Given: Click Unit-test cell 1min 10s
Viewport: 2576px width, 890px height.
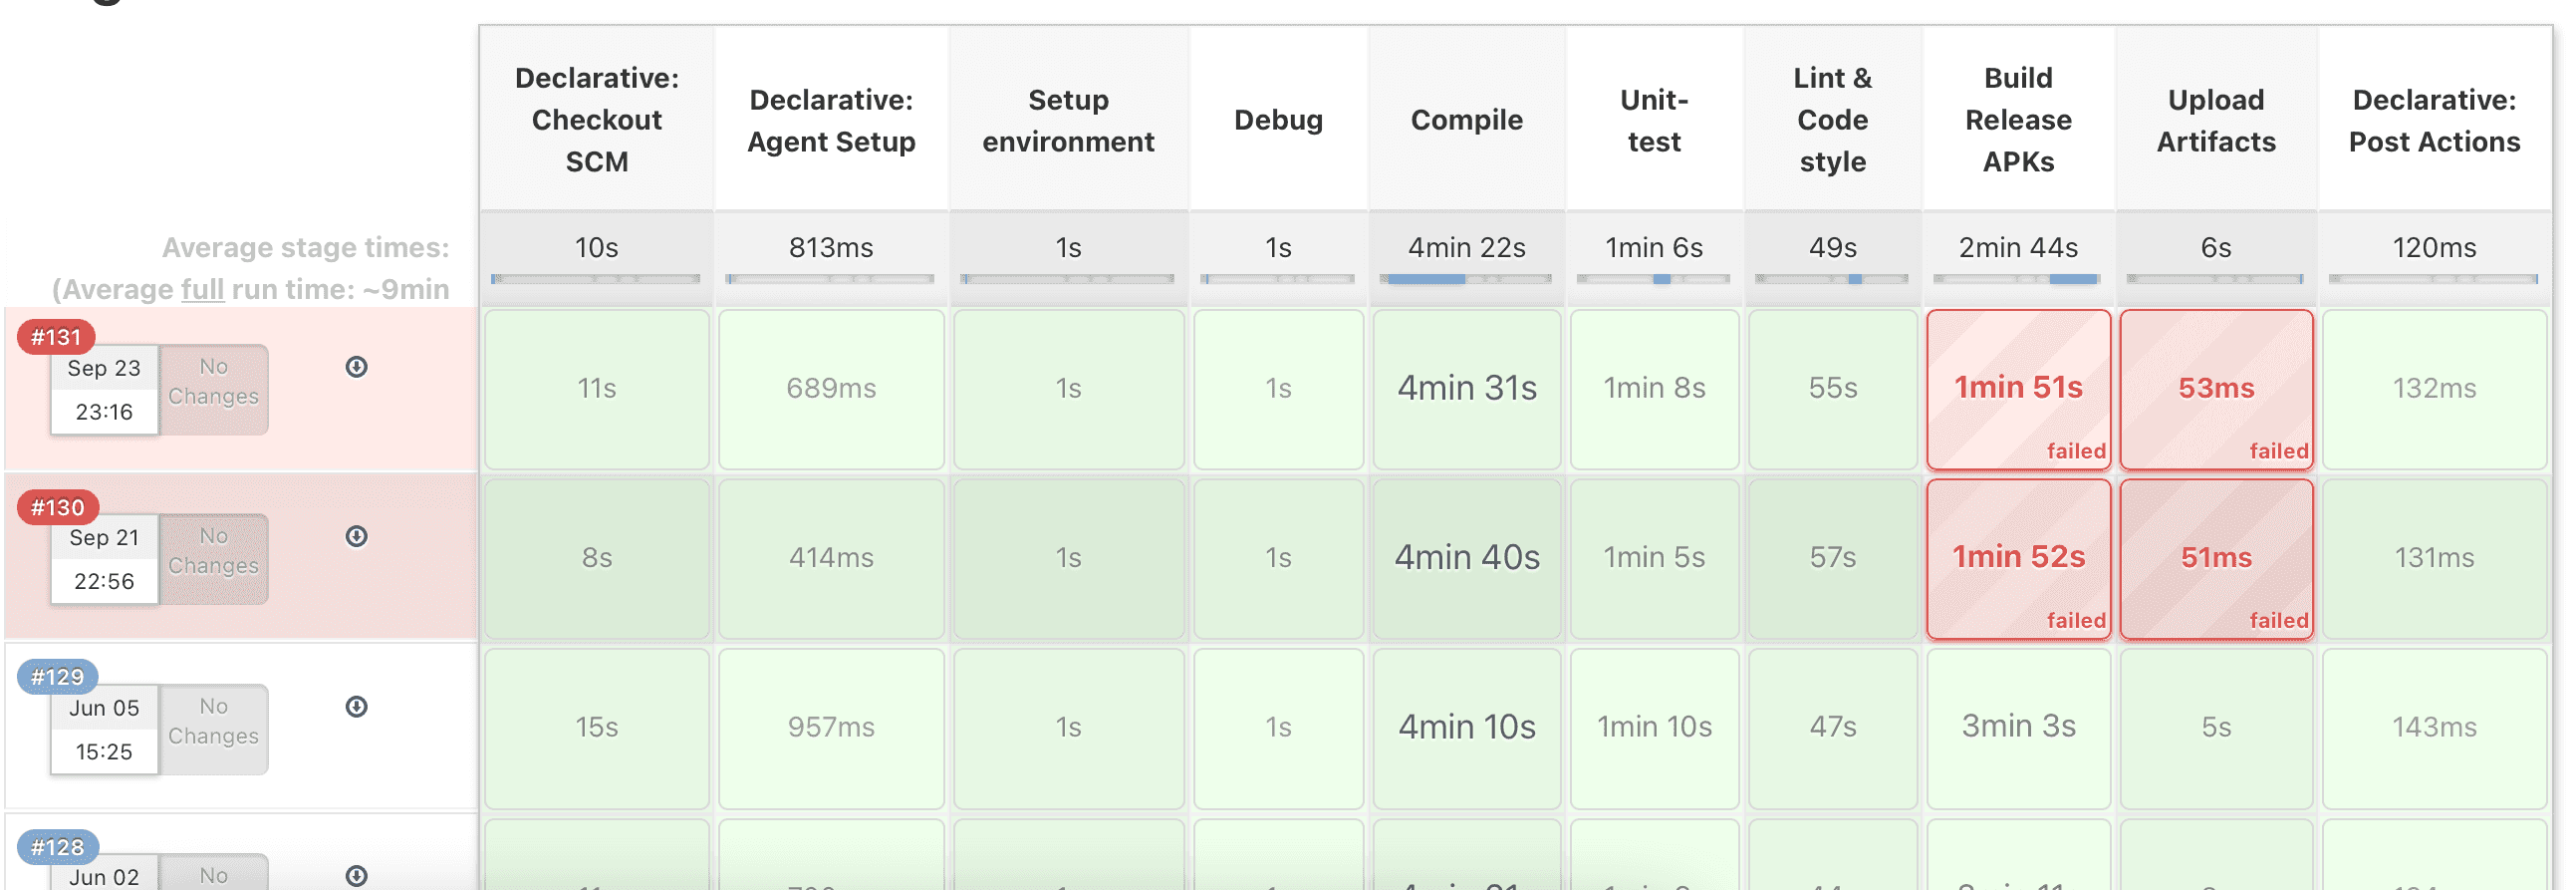Looking at the screenshot, I should point(1654,729).
